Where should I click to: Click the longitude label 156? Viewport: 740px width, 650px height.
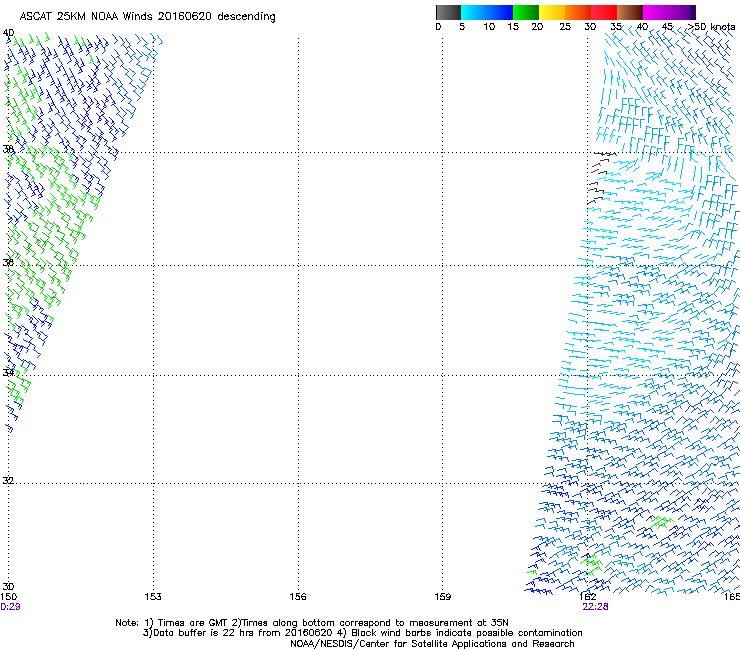click(x=298, y=597)
